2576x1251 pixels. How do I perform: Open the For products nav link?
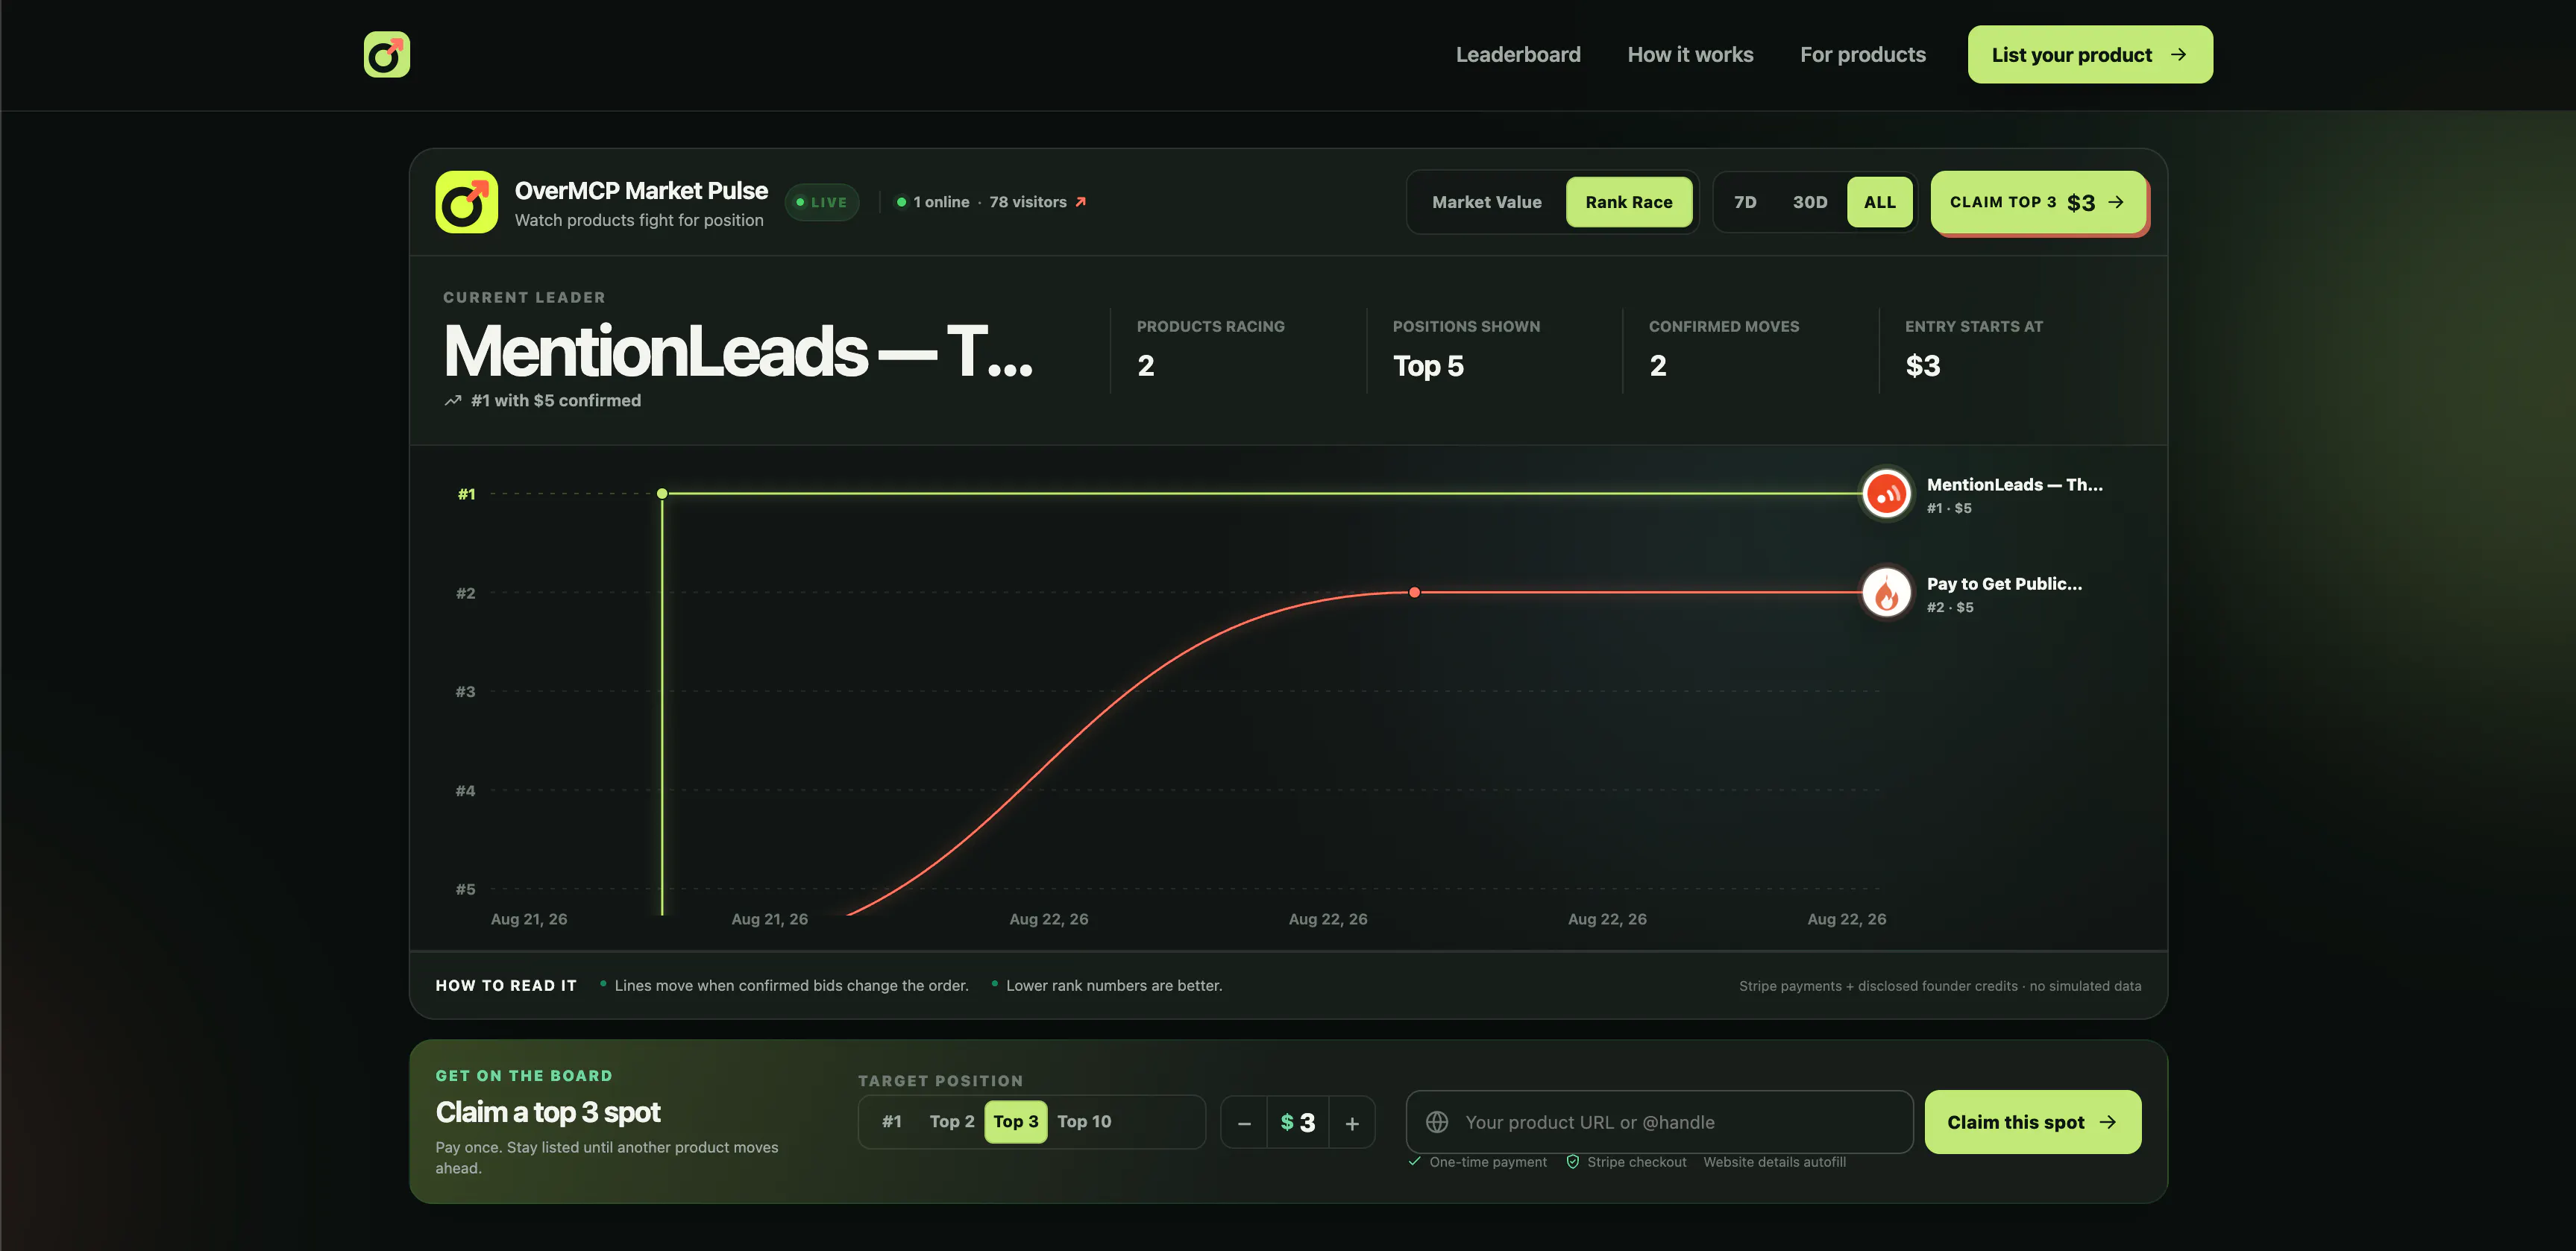1862,54
